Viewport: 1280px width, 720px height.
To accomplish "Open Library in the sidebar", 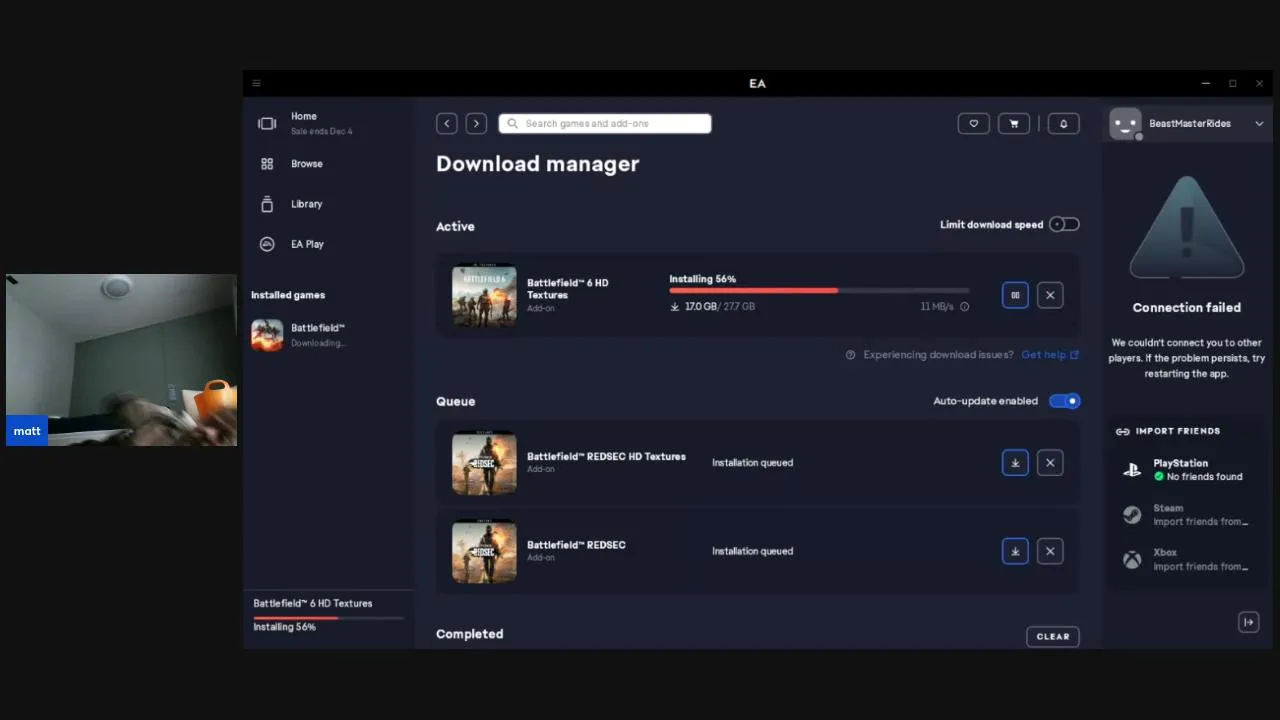I will (x=307, y=204).
